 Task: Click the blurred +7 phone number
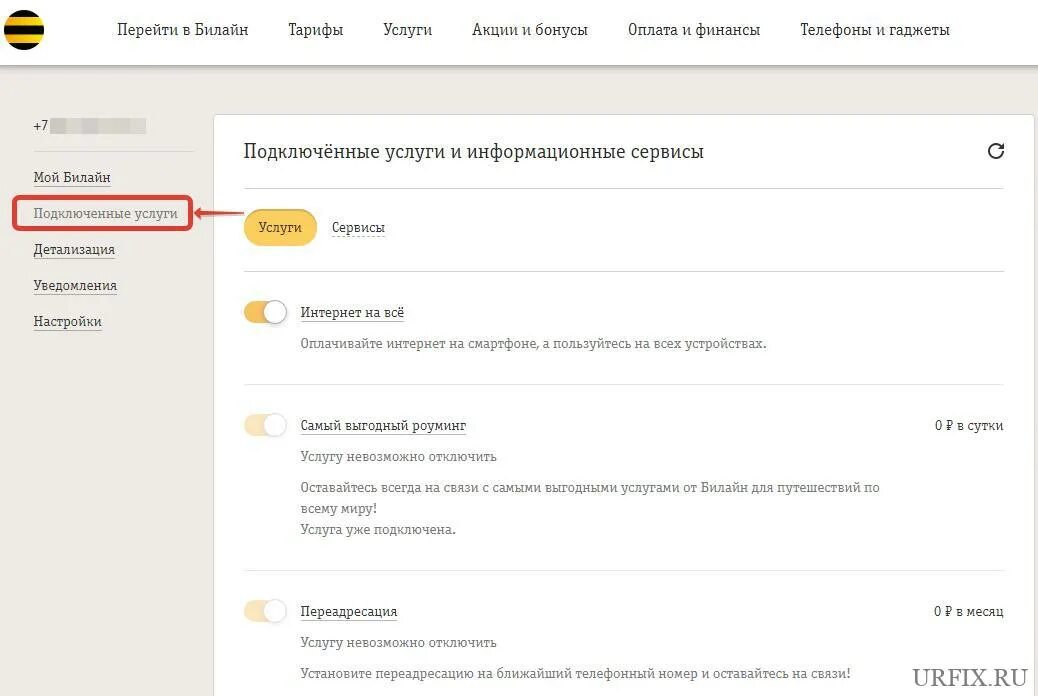click(89, 126)
